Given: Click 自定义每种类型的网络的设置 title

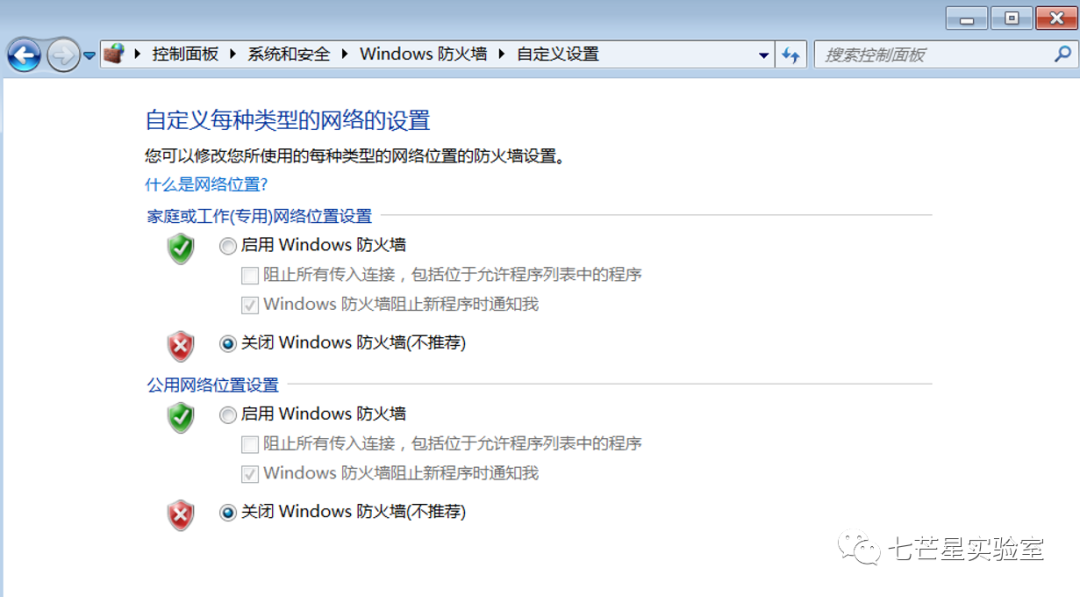Looking at the screenshot, I should click(287, 121).
